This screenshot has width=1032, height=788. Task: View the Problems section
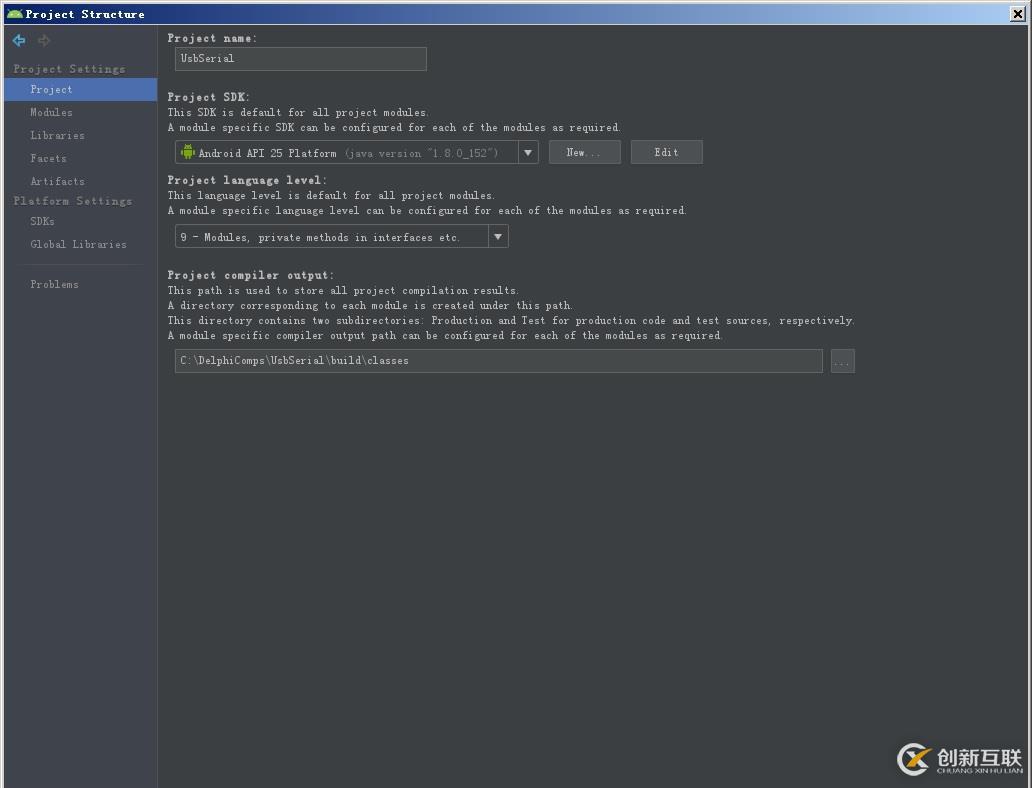(54, 284)
